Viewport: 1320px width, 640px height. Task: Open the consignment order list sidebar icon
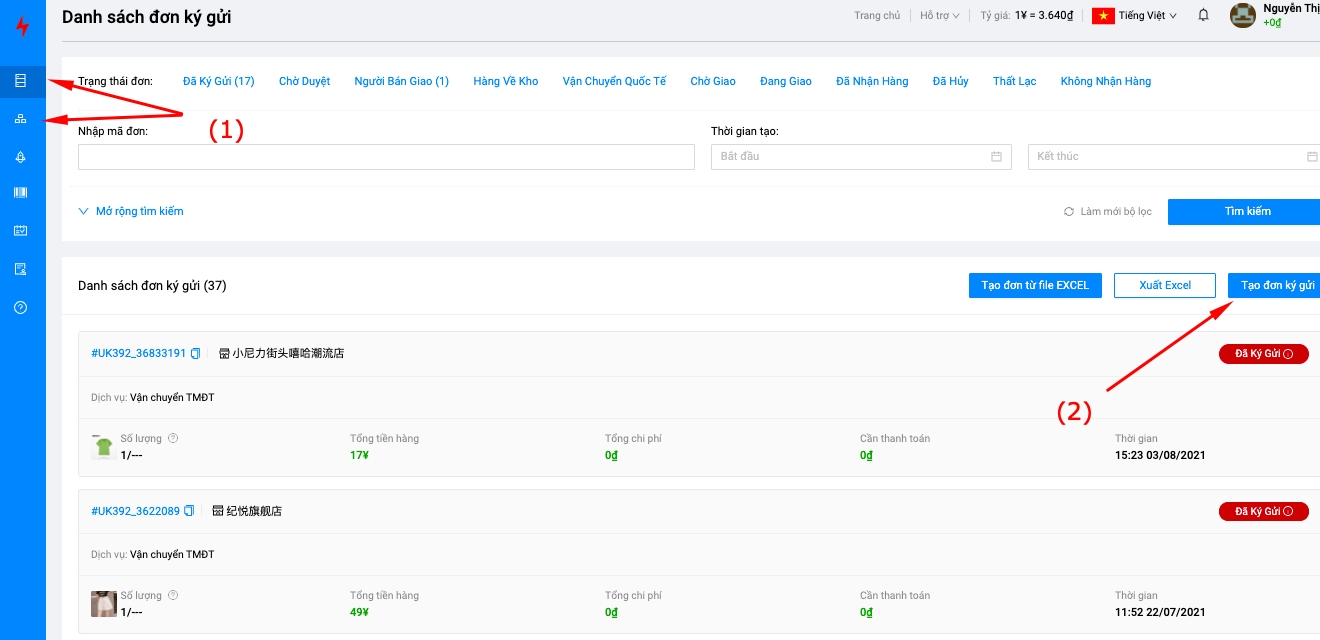21,81
